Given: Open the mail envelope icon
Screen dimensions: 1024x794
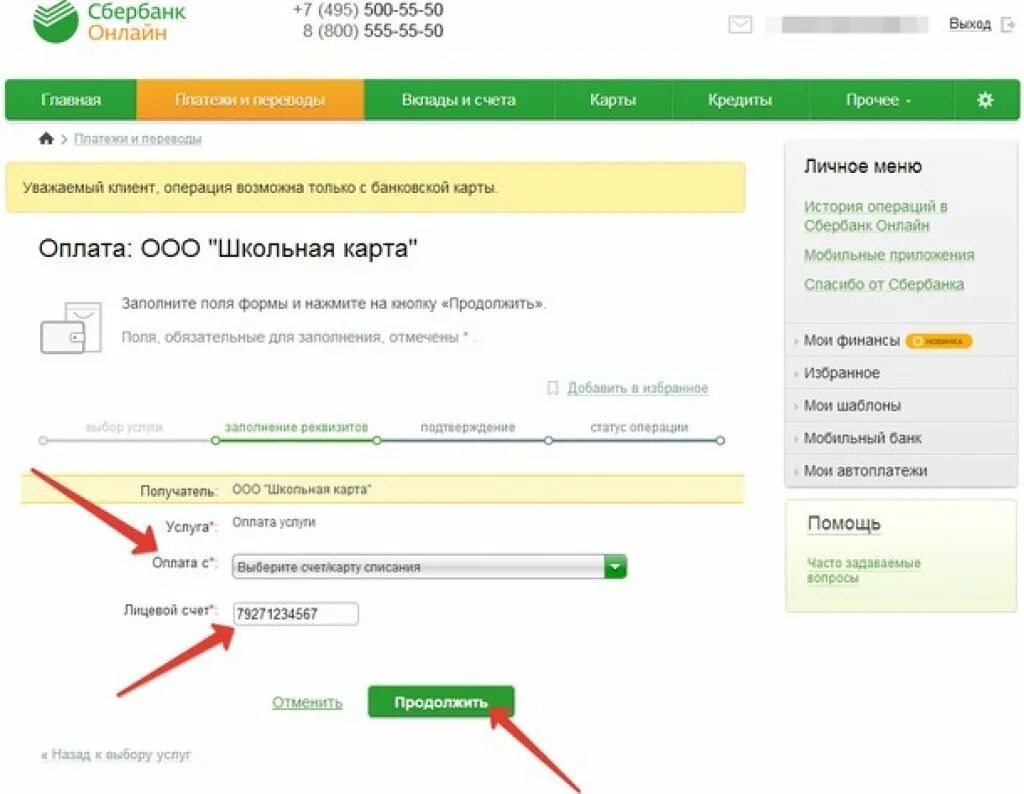Looking at the screenshot, I should [740, 25].
